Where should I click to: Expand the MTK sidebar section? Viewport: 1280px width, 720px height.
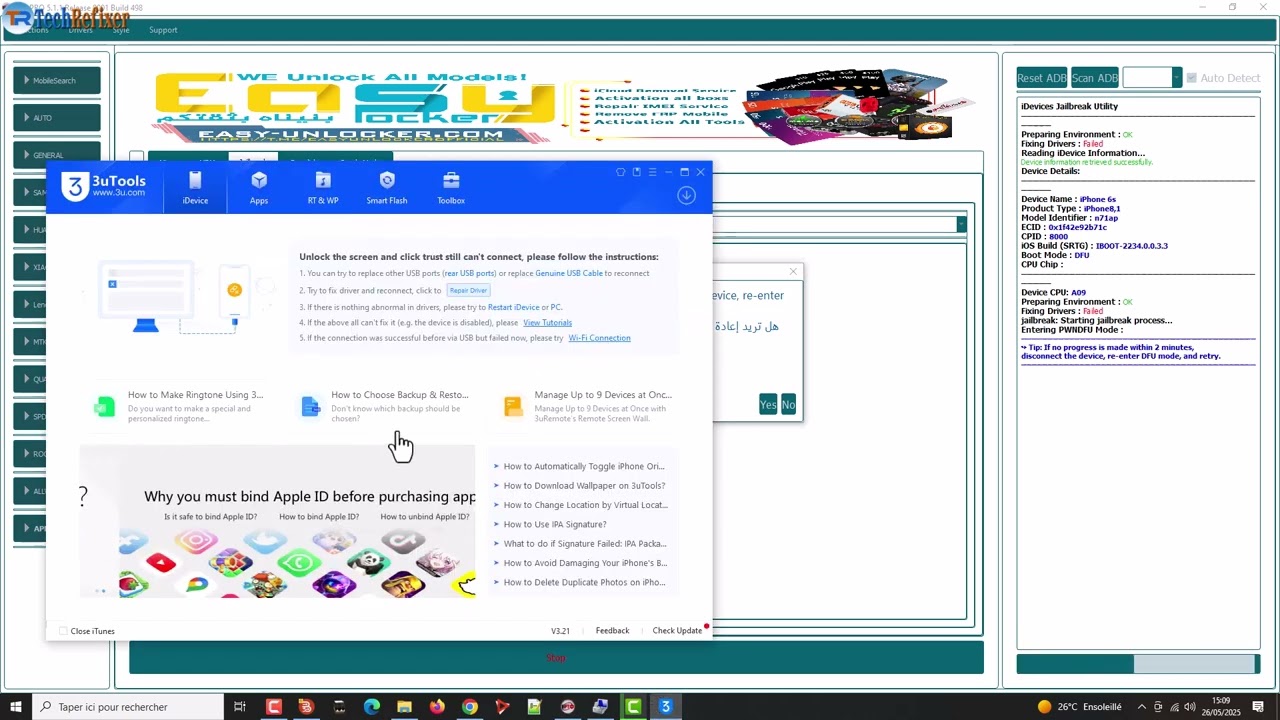click(28, 342)
